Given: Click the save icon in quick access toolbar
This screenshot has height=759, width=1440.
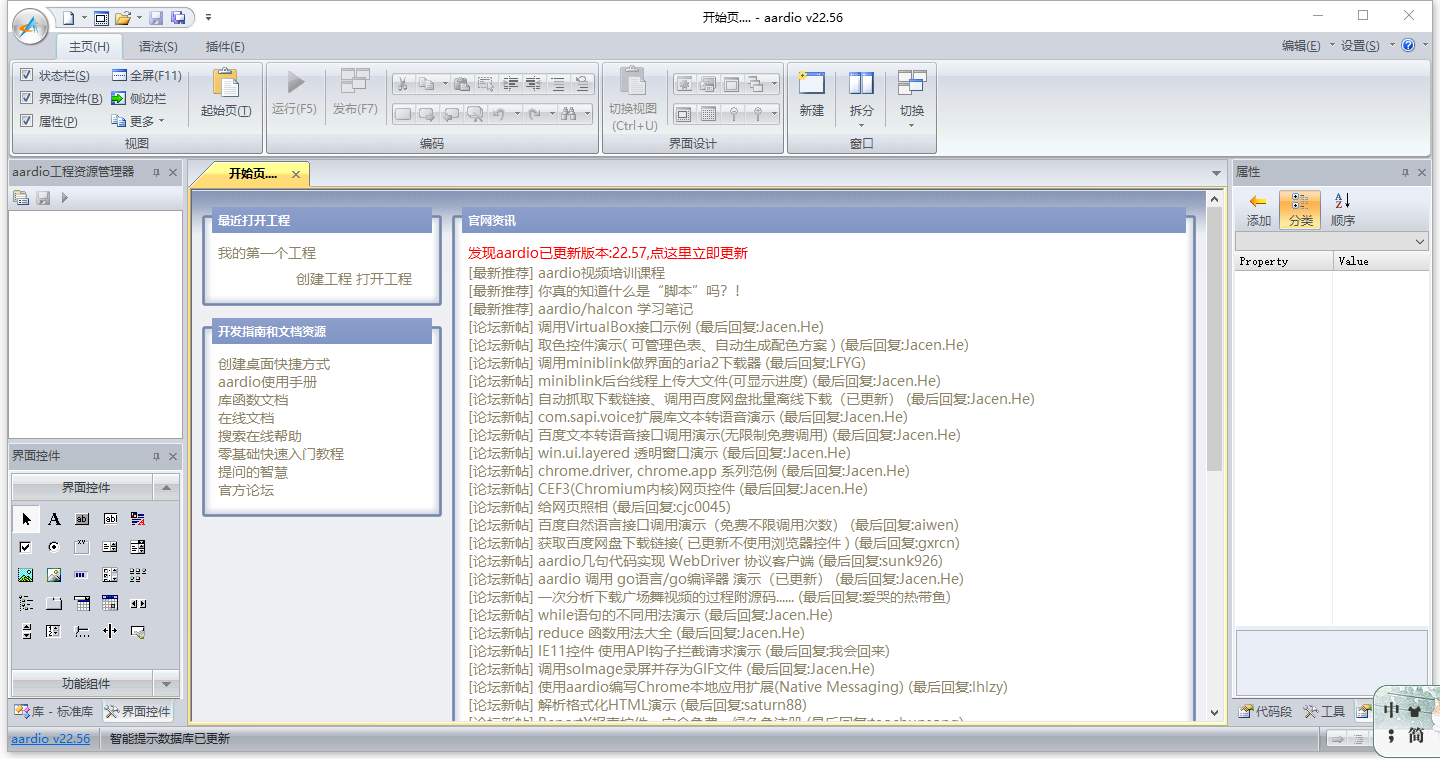Looking at the screenshot, I should (x=156, y=17).
